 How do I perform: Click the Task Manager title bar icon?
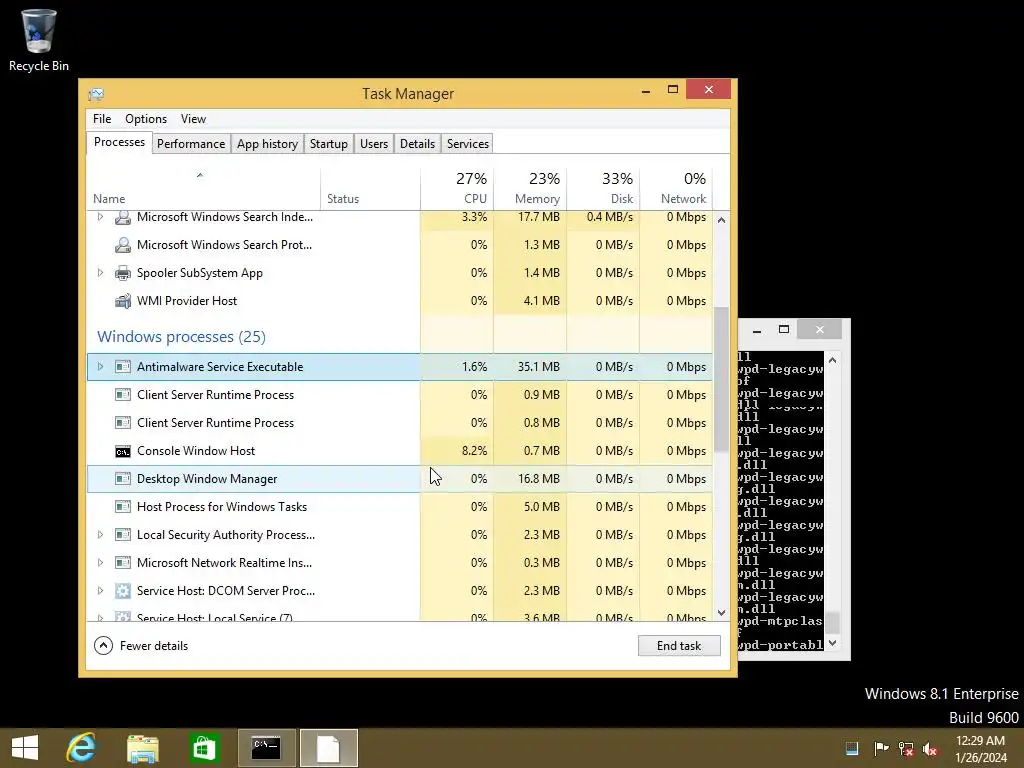point(96,94)
